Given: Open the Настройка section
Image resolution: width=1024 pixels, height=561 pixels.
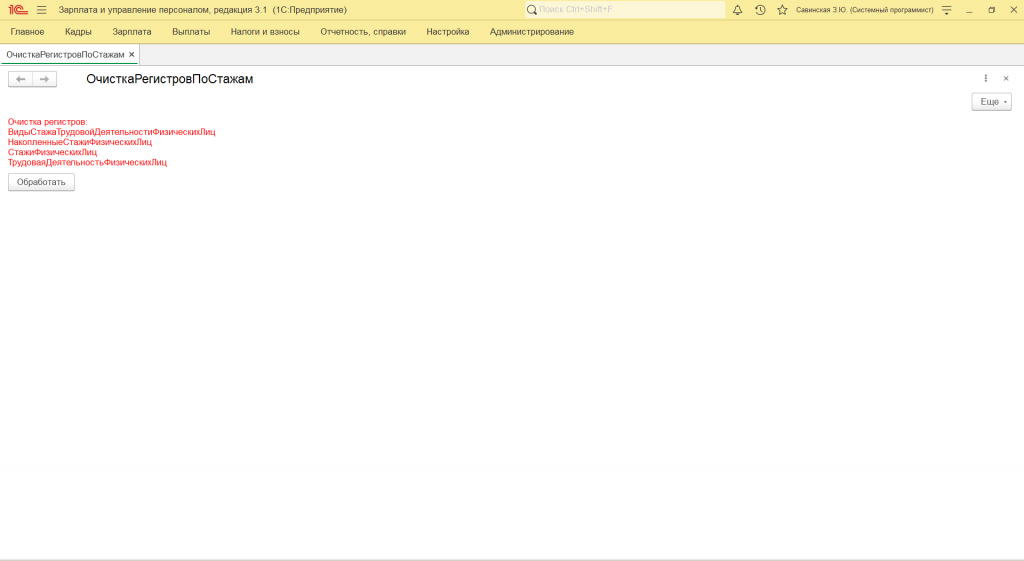Looking at the screenshot, I should tap(448, 32).
